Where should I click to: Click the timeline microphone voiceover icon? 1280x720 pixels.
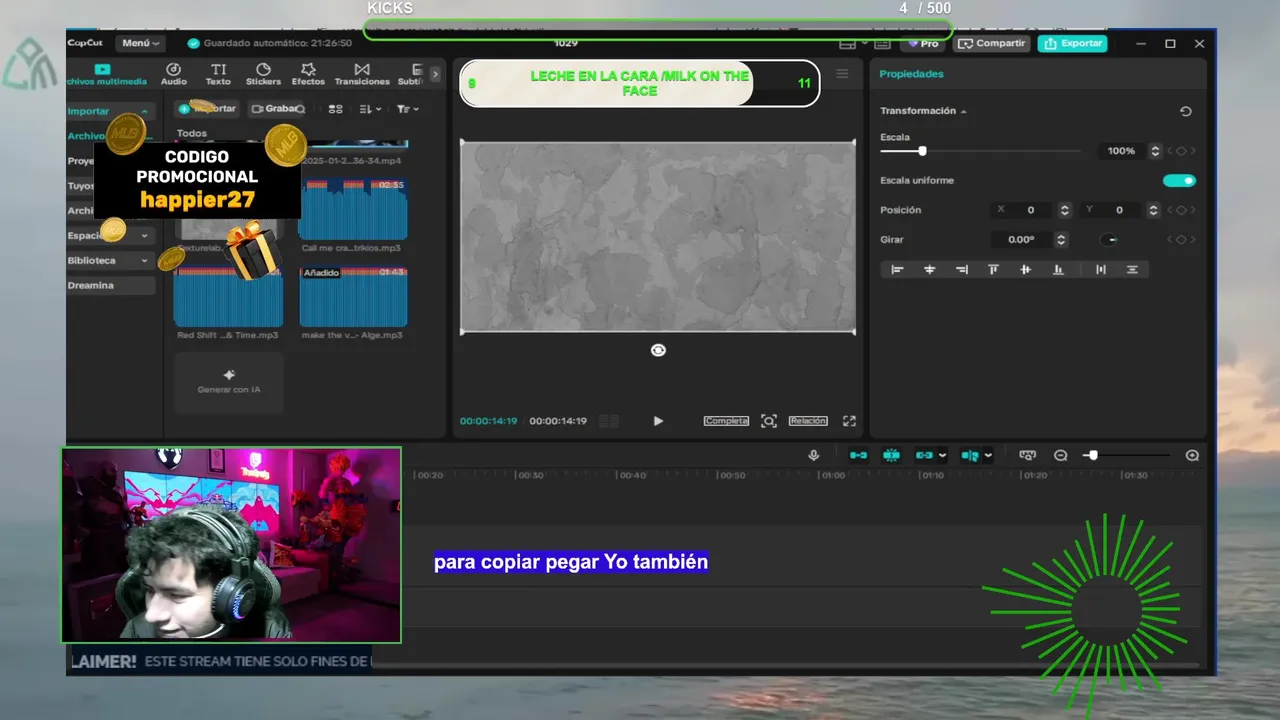tap(814, 455)
